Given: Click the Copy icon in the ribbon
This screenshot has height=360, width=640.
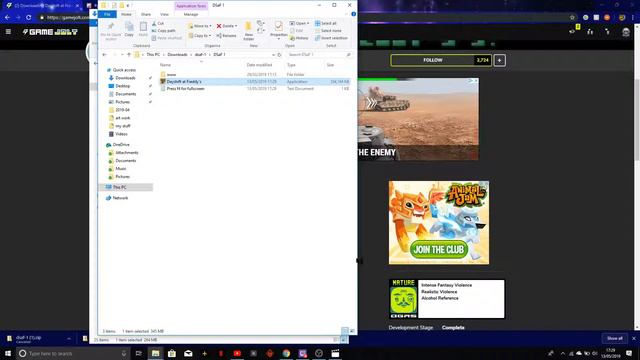Looking at the screenshot, I should 129,27.
